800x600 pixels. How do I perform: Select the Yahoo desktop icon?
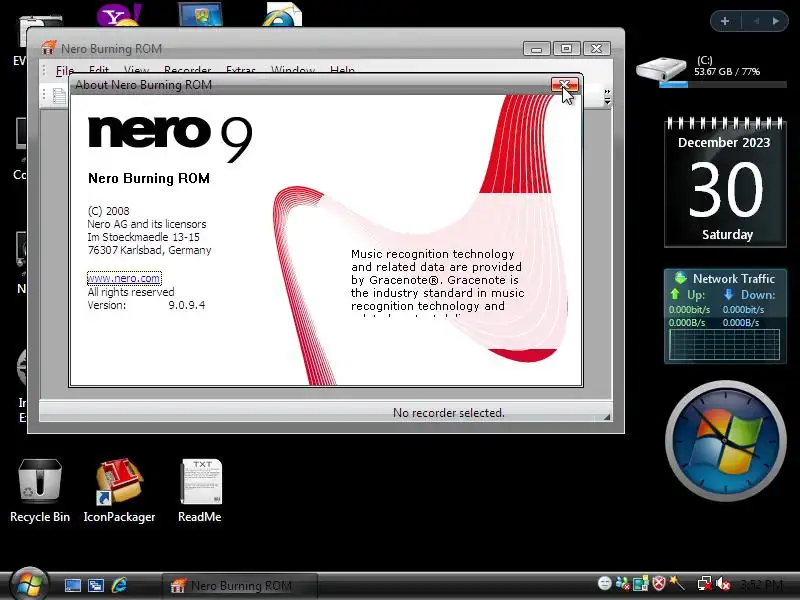tap(118, 14)
